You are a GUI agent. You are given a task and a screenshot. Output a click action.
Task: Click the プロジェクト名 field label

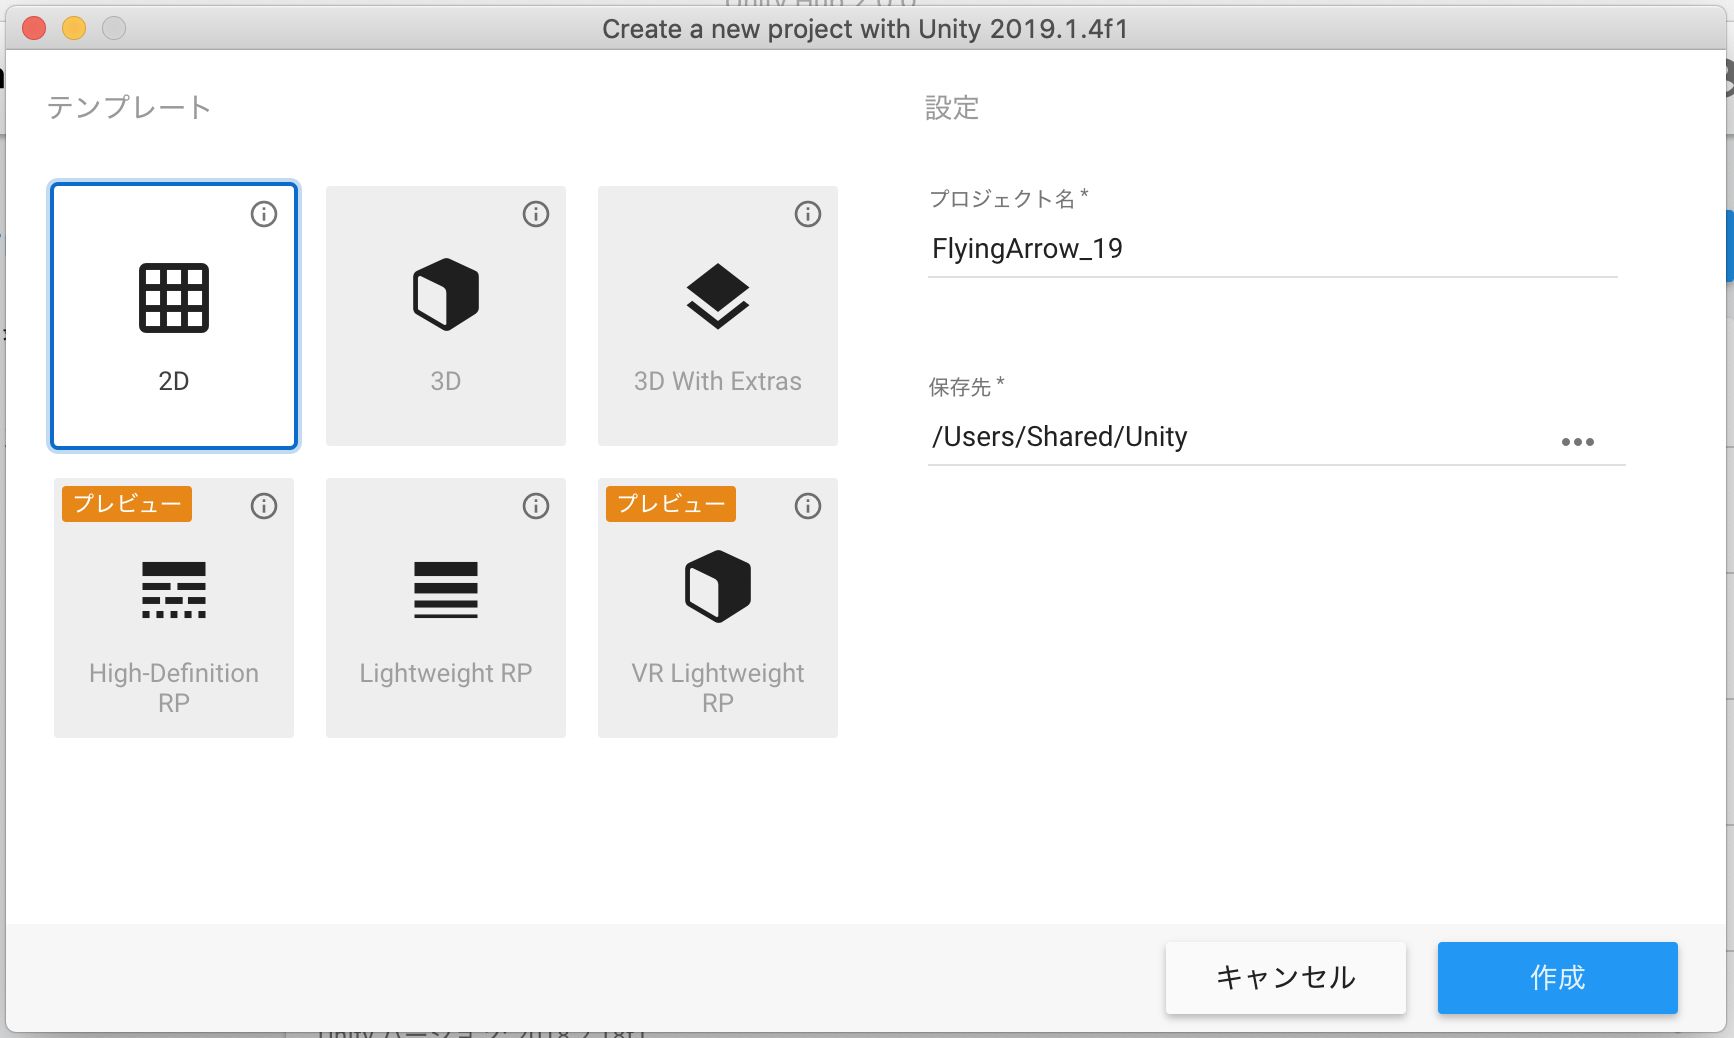click(1009, 198)
